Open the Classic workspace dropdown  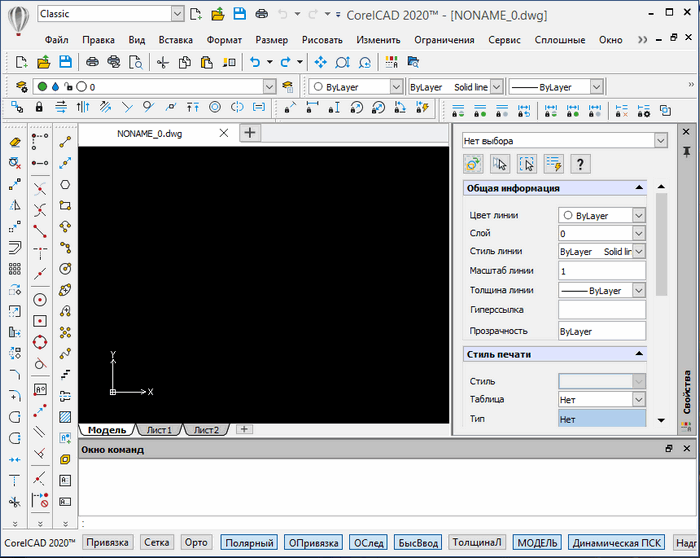(177, 14)
